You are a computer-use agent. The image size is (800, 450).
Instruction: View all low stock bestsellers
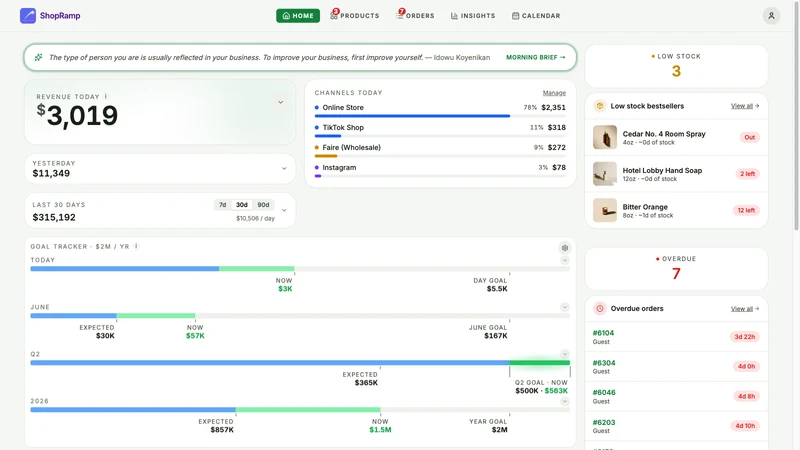[745, 106]
